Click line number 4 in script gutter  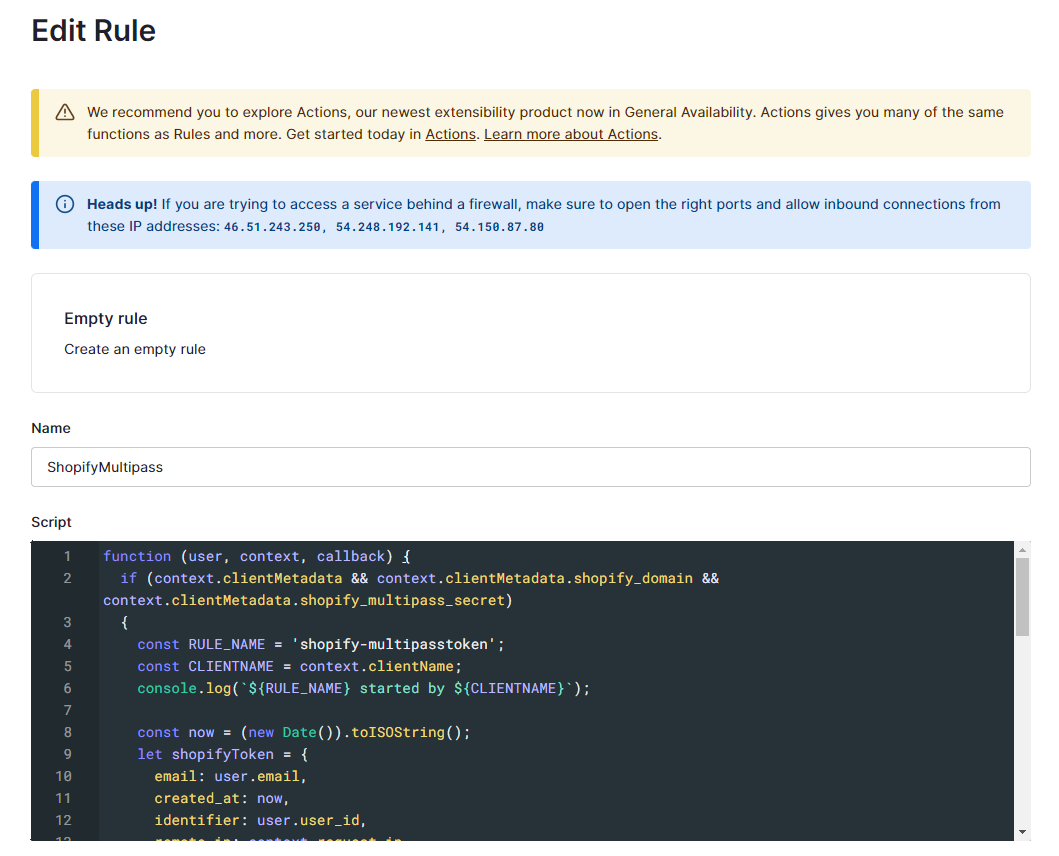pyautogui.click(x=68, y=644)
